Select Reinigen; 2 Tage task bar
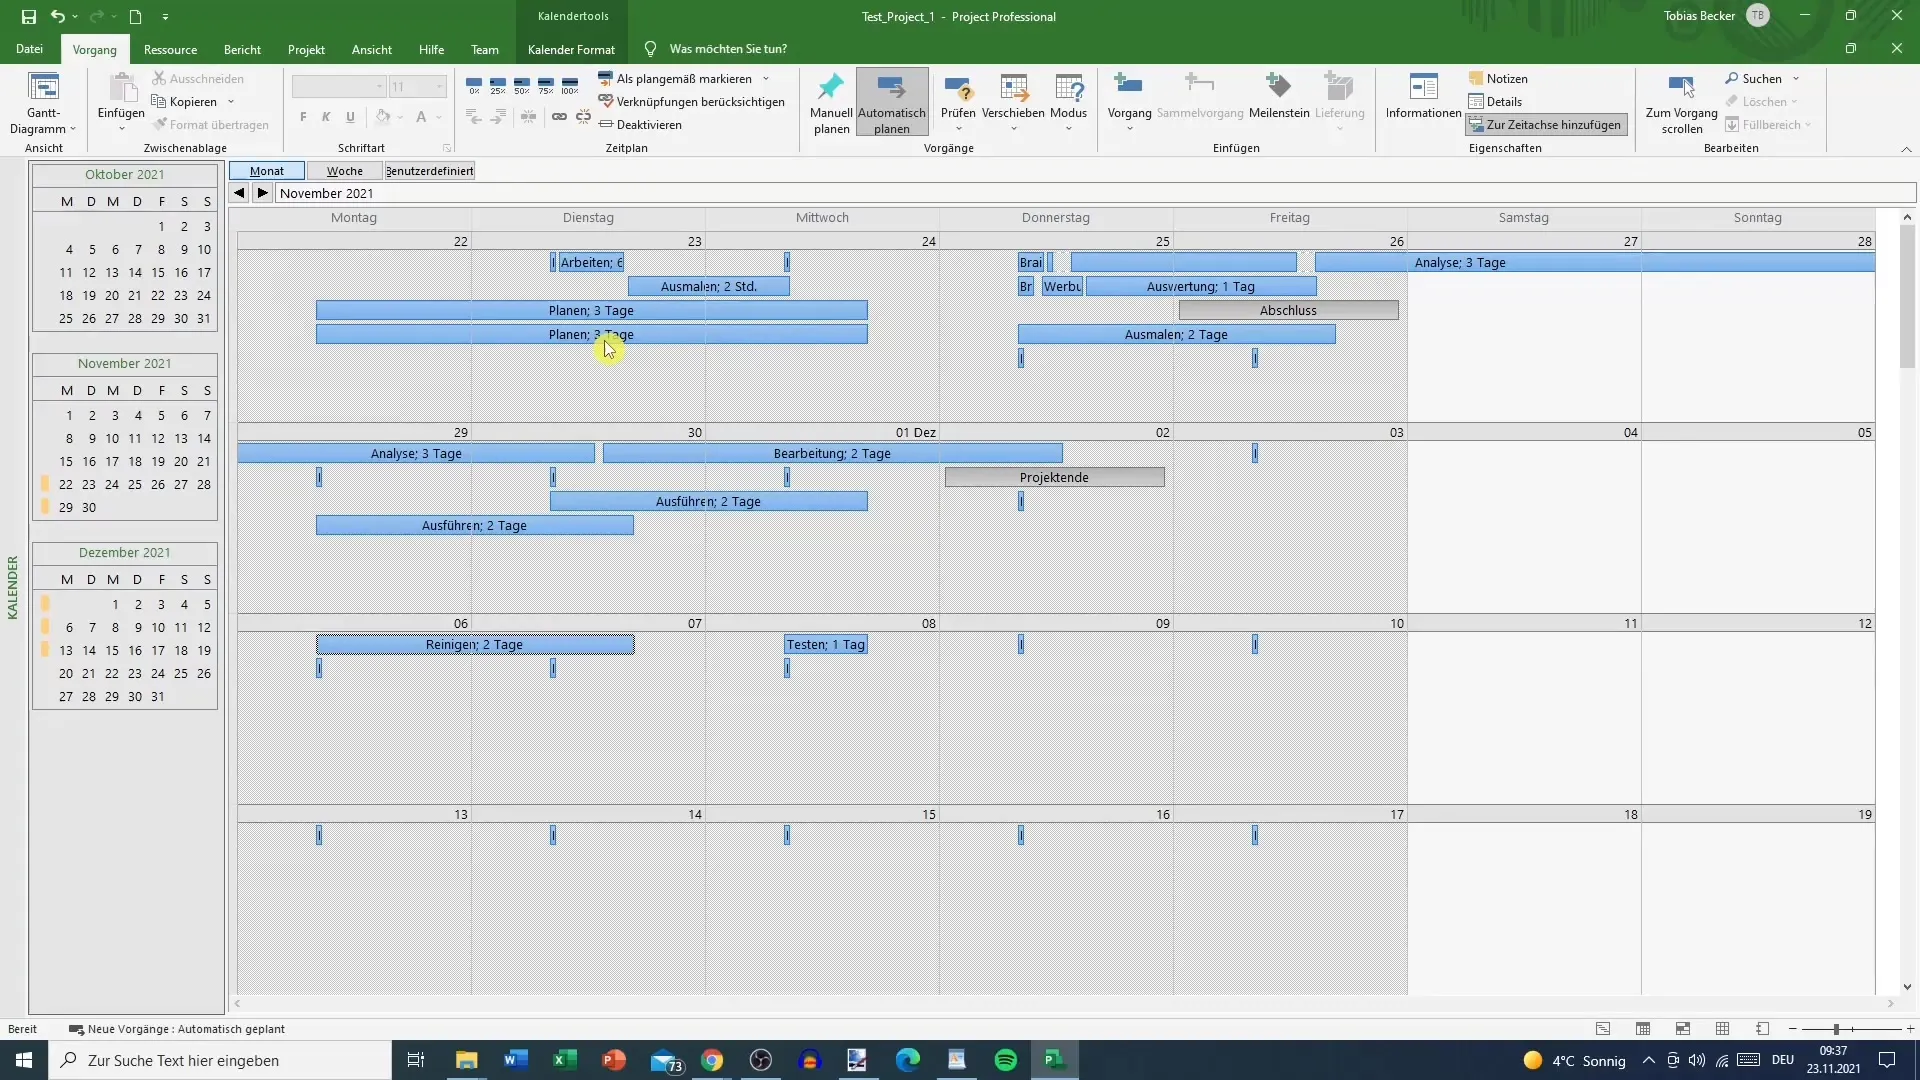 [x=475, y=645]
